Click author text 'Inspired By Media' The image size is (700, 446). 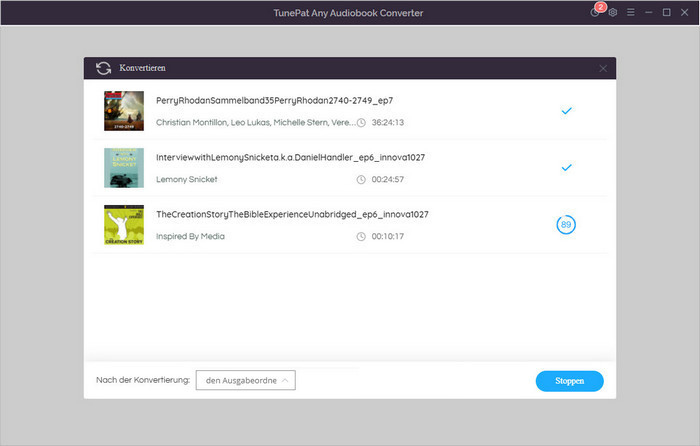point(190,236)
